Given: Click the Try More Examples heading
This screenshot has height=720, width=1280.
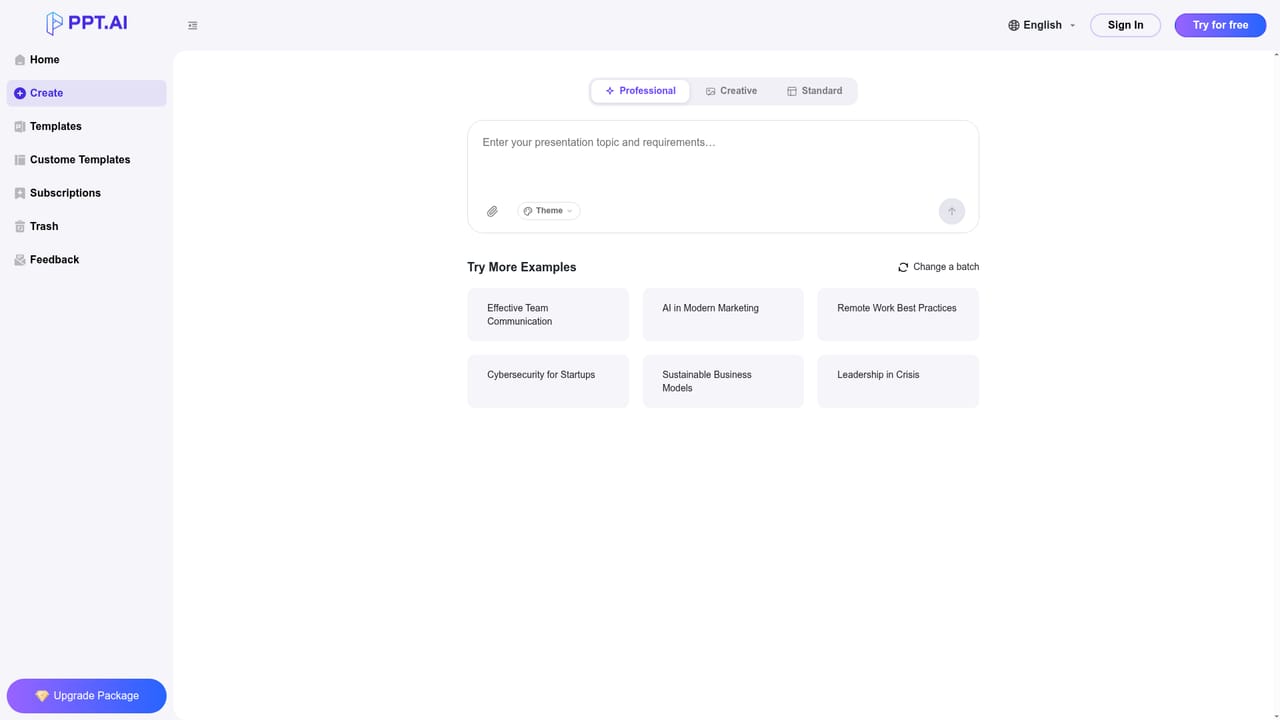Looking at the screenshot, I should 522,267.
